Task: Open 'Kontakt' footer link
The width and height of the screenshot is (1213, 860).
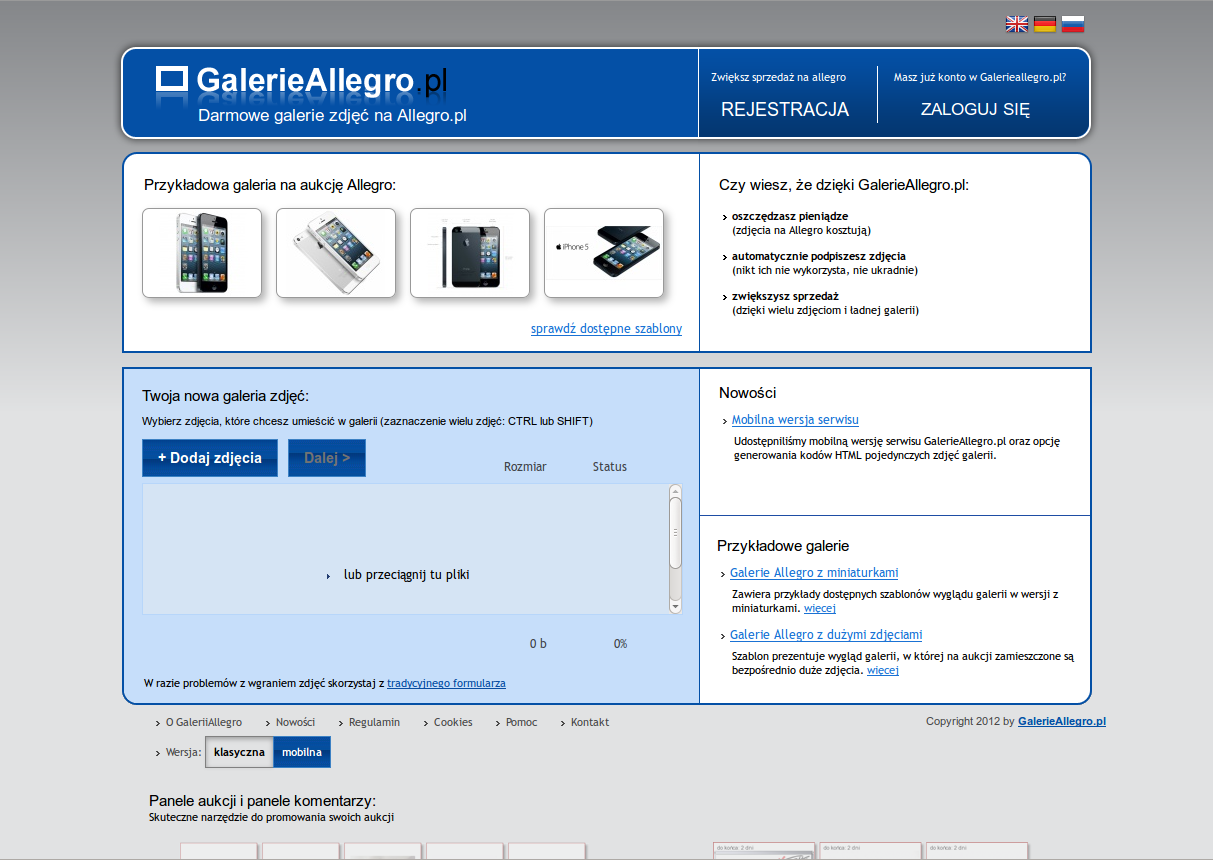Action: (590, 722)
